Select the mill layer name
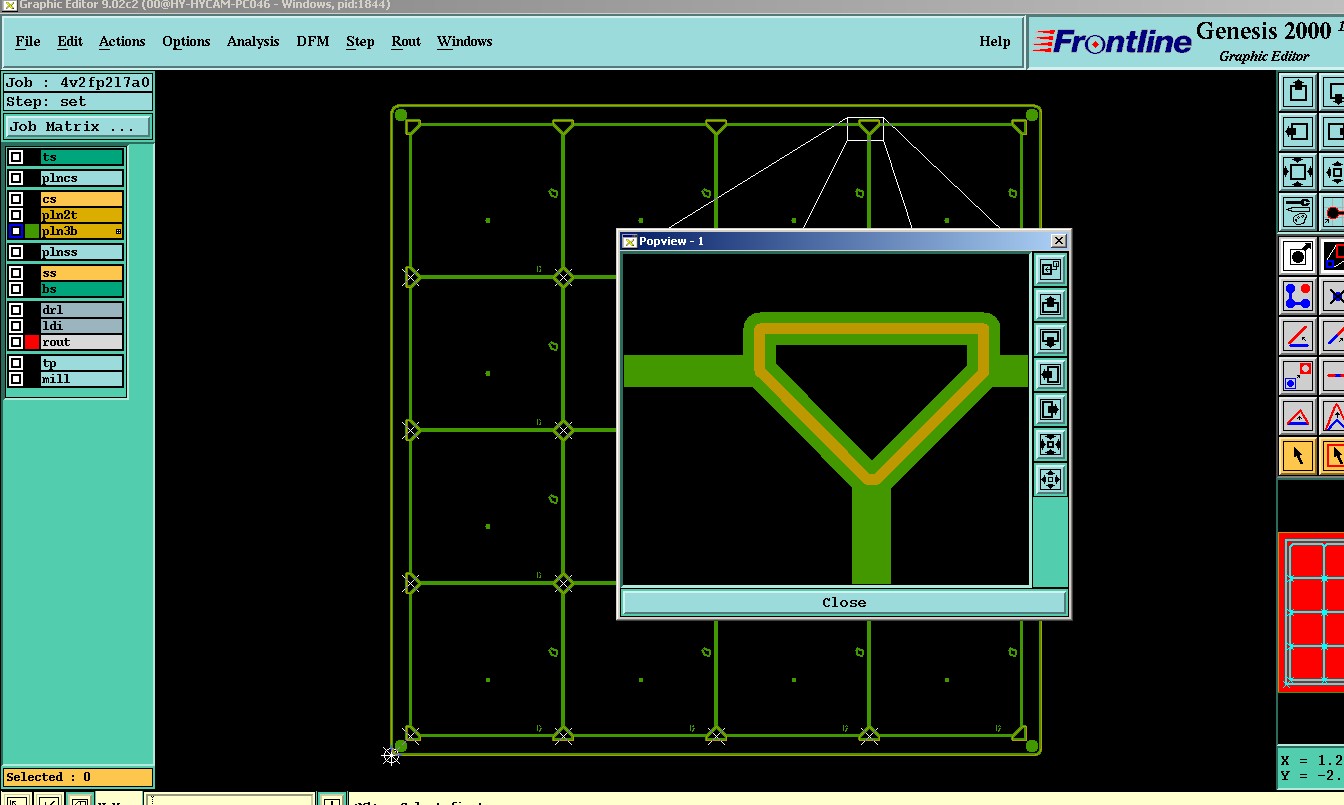 [82, 379]
